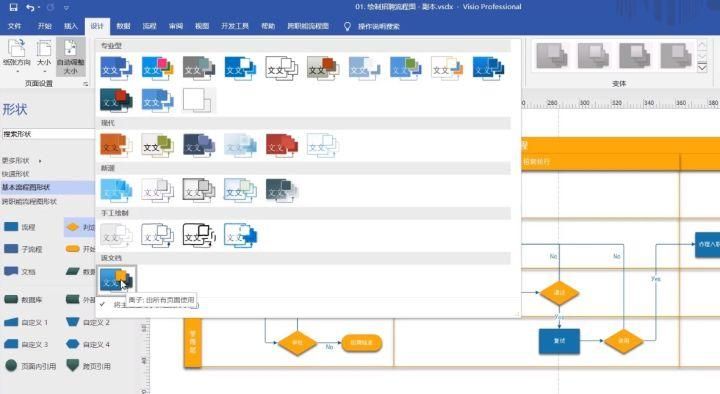Screen dimensions: 720x394
Task: Choose the dark teal with red theme thumbnail
Action: (x=116, y=100)
